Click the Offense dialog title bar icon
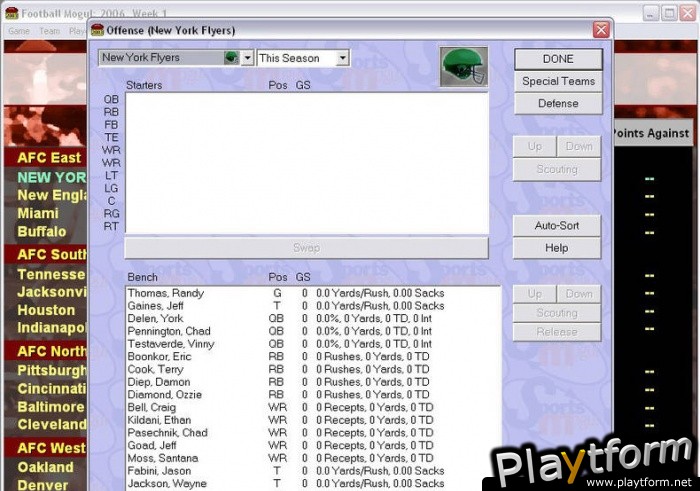Screen dimensions: 700x491 pyautogui.click(x=97, y=30)
